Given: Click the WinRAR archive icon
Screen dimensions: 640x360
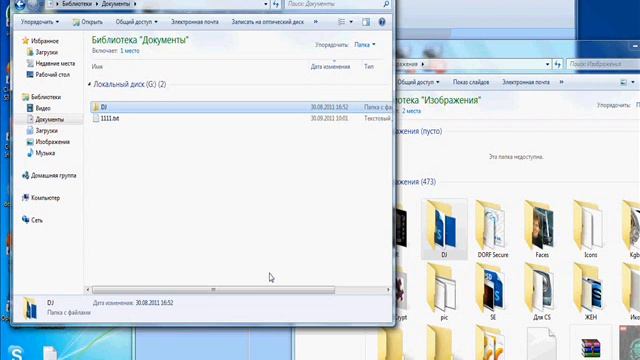Looking at the screenshot, I should coord(591,347).
